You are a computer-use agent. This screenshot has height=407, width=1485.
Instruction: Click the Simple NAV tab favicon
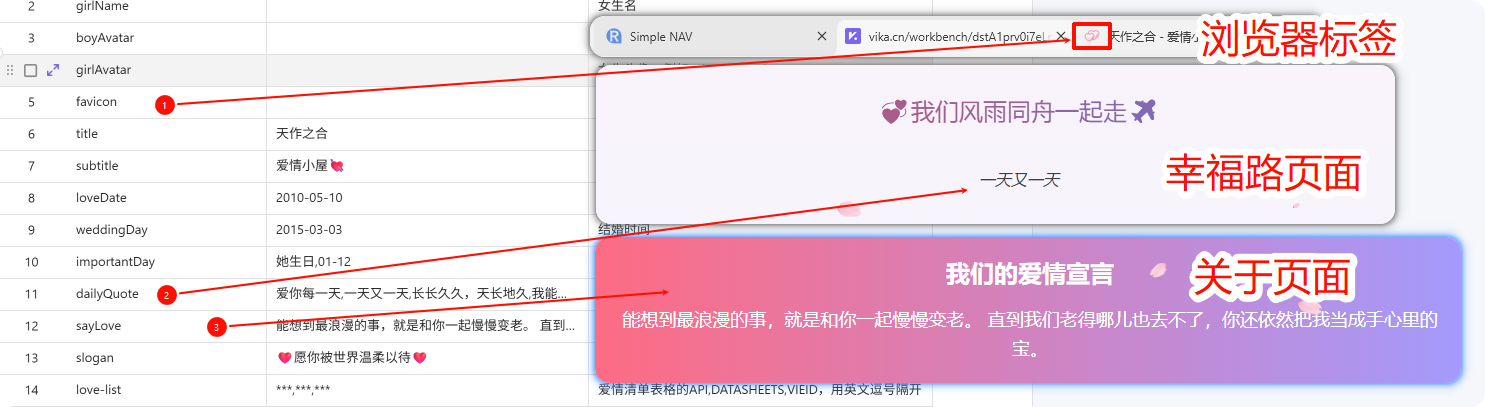(614, 36)
